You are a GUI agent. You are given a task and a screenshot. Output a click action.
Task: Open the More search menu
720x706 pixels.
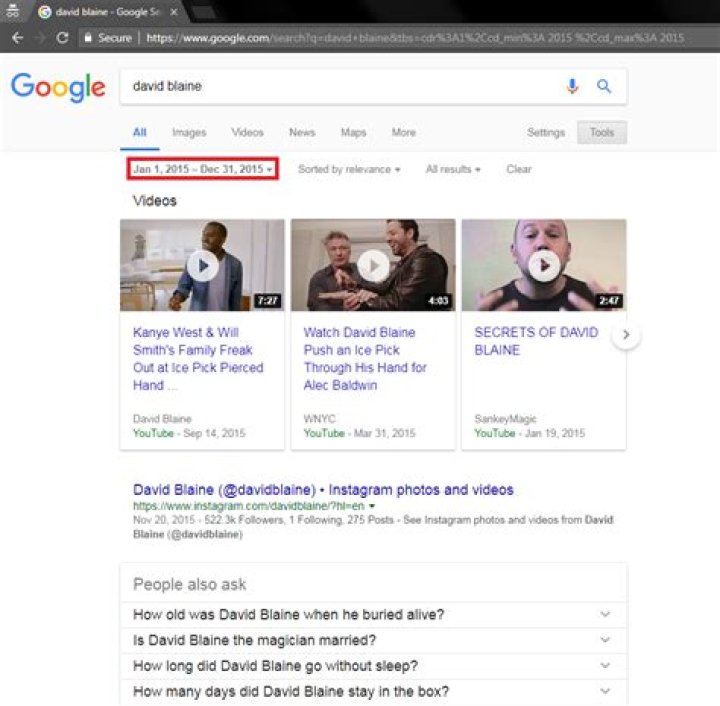404,132
